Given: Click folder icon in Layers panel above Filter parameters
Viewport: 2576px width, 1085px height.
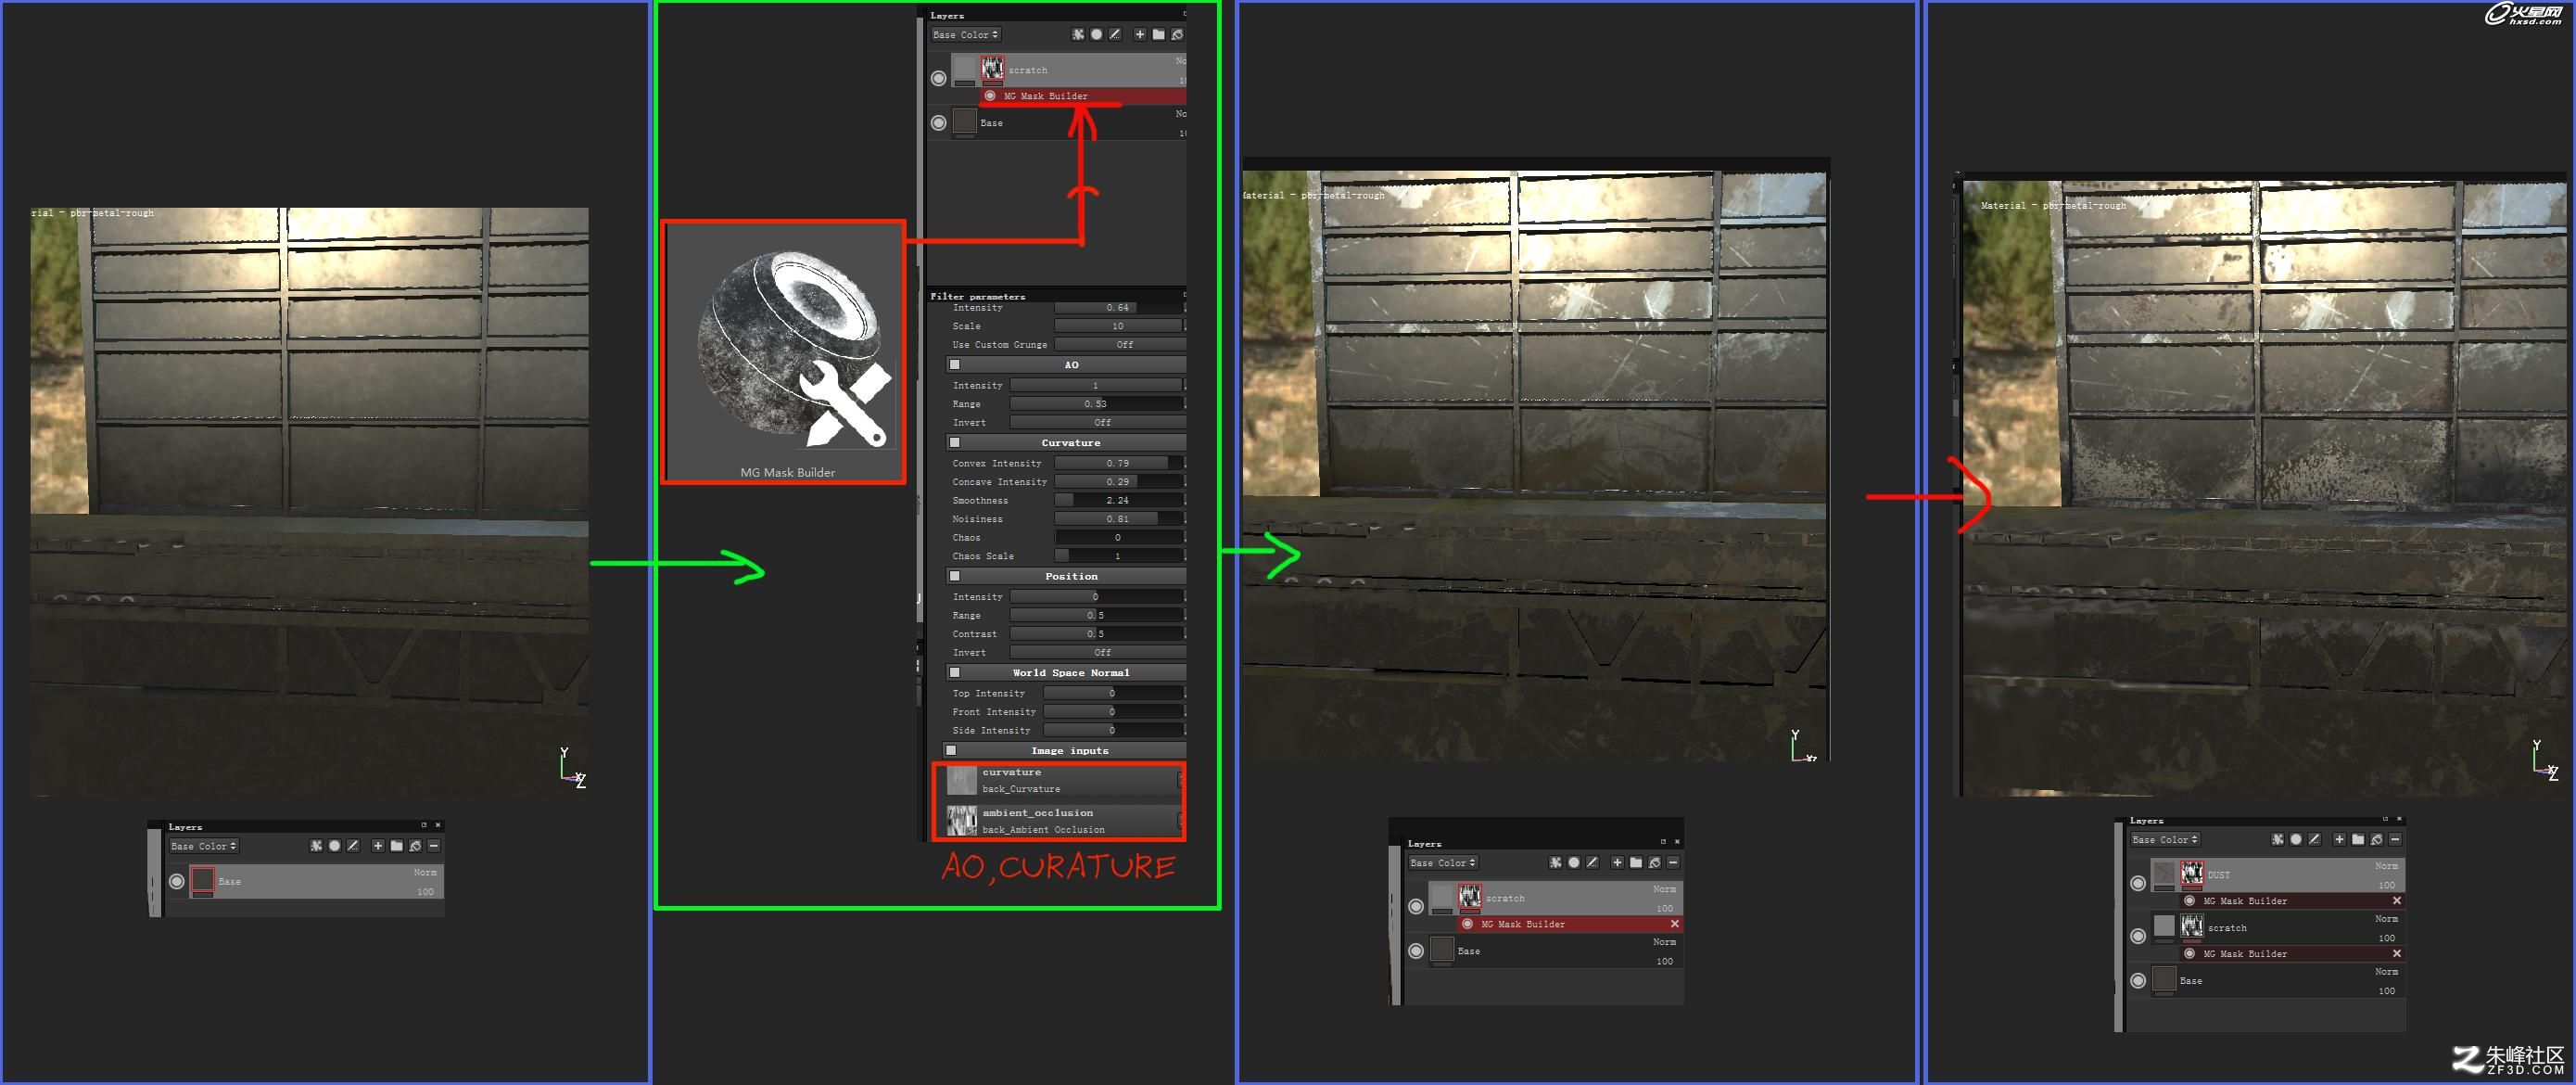Looking at the screenshot, I should click(1158, 34).
